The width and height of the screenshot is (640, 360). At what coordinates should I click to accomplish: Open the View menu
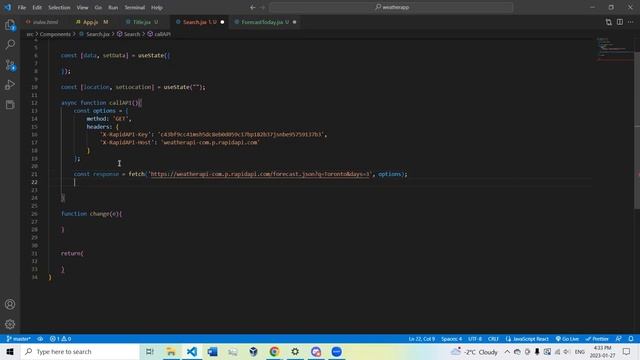click(x=82, y=7)
